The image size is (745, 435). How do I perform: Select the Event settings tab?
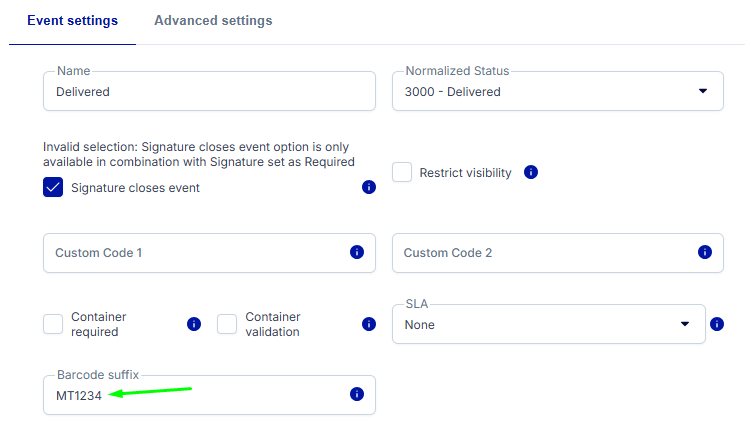72,21
